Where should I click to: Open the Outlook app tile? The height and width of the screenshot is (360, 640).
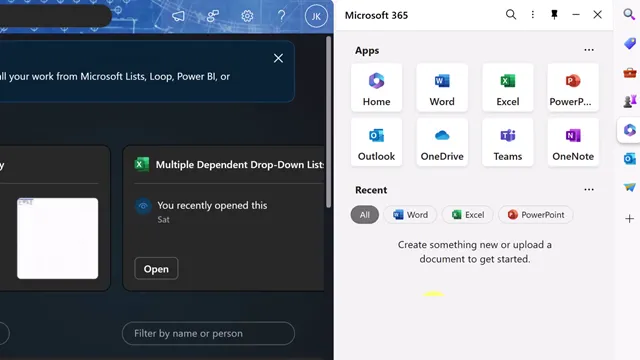point(376,142)
